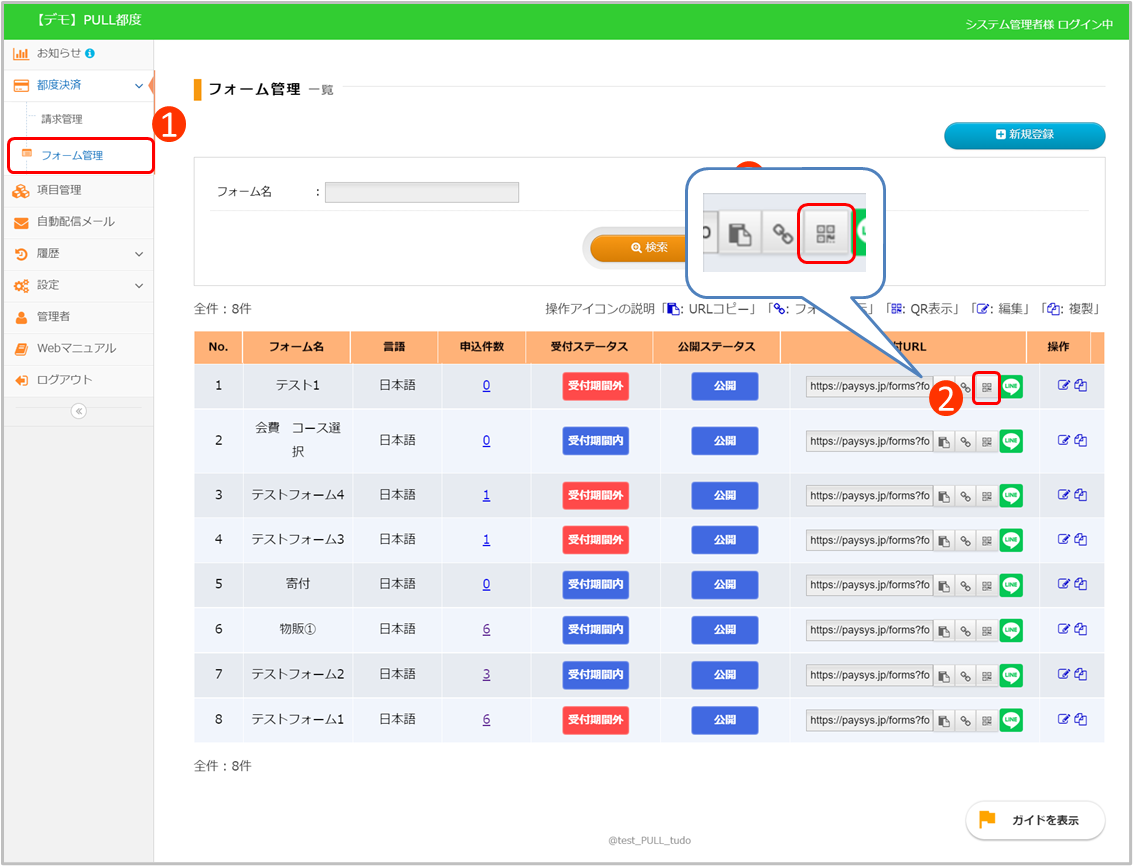Click LINE share icon for 寄付 row
Image resolution: width=1133 pixels, height=866 pixels.
click(x=1011, y=585)
